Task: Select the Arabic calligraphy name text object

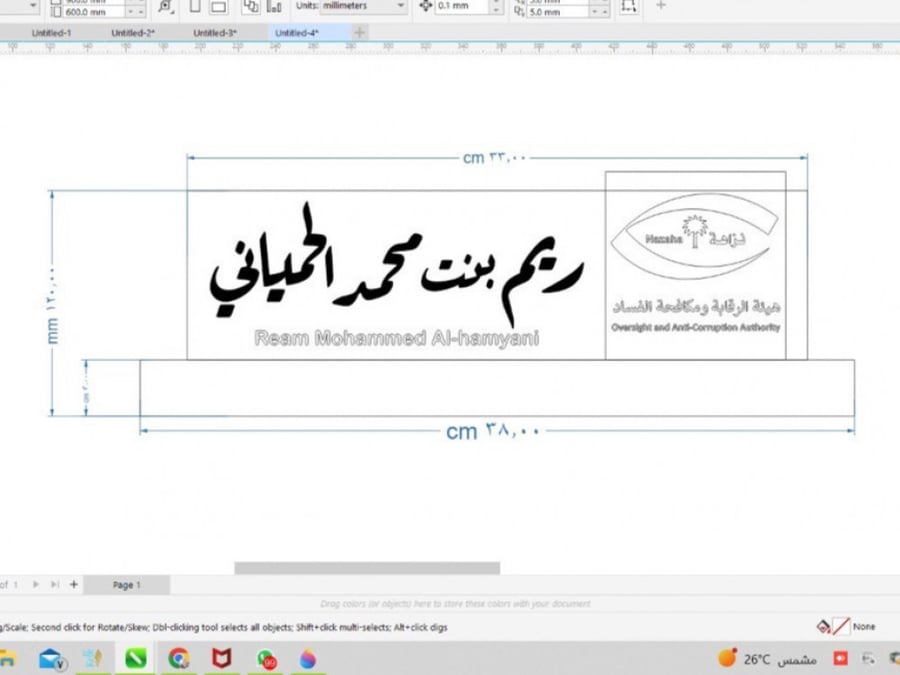Action: (396, 263)
